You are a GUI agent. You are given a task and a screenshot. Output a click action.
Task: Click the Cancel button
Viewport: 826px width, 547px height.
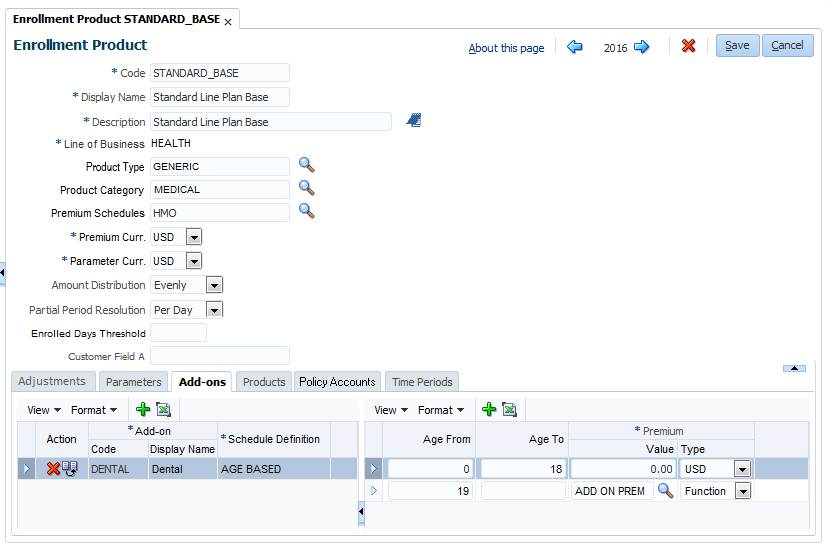[x=788, y=45]
